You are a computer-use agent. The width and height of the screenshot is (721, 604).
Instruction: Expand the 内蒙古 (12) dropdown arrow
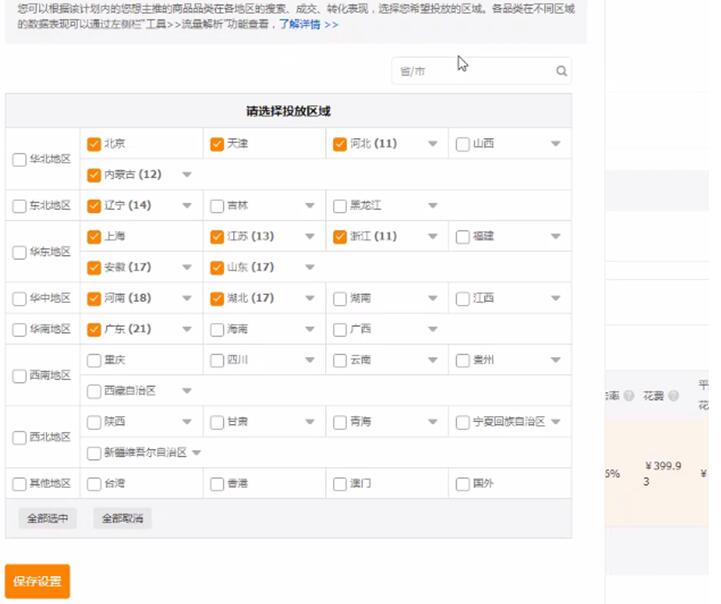[x=187, y=175]
